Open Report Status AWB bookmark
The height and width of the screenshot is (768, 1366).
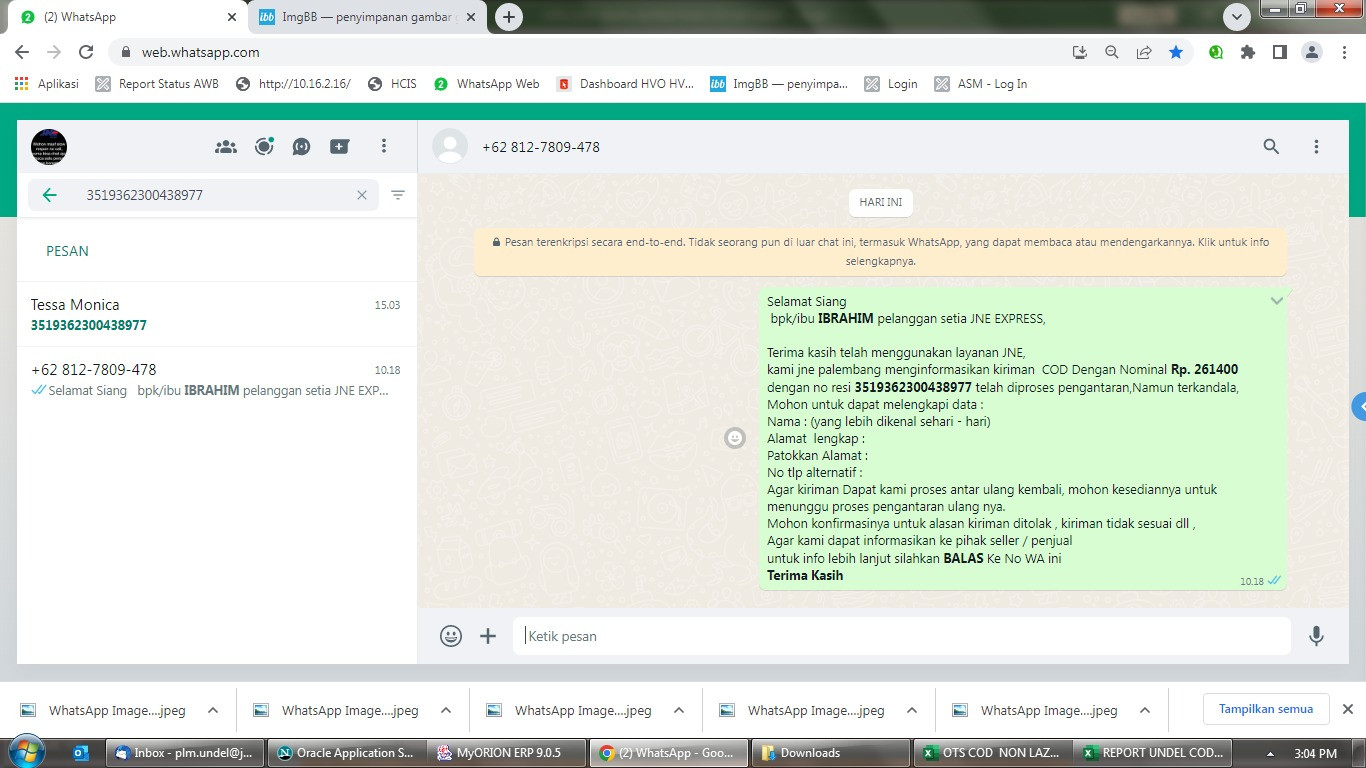click(157, 84)
